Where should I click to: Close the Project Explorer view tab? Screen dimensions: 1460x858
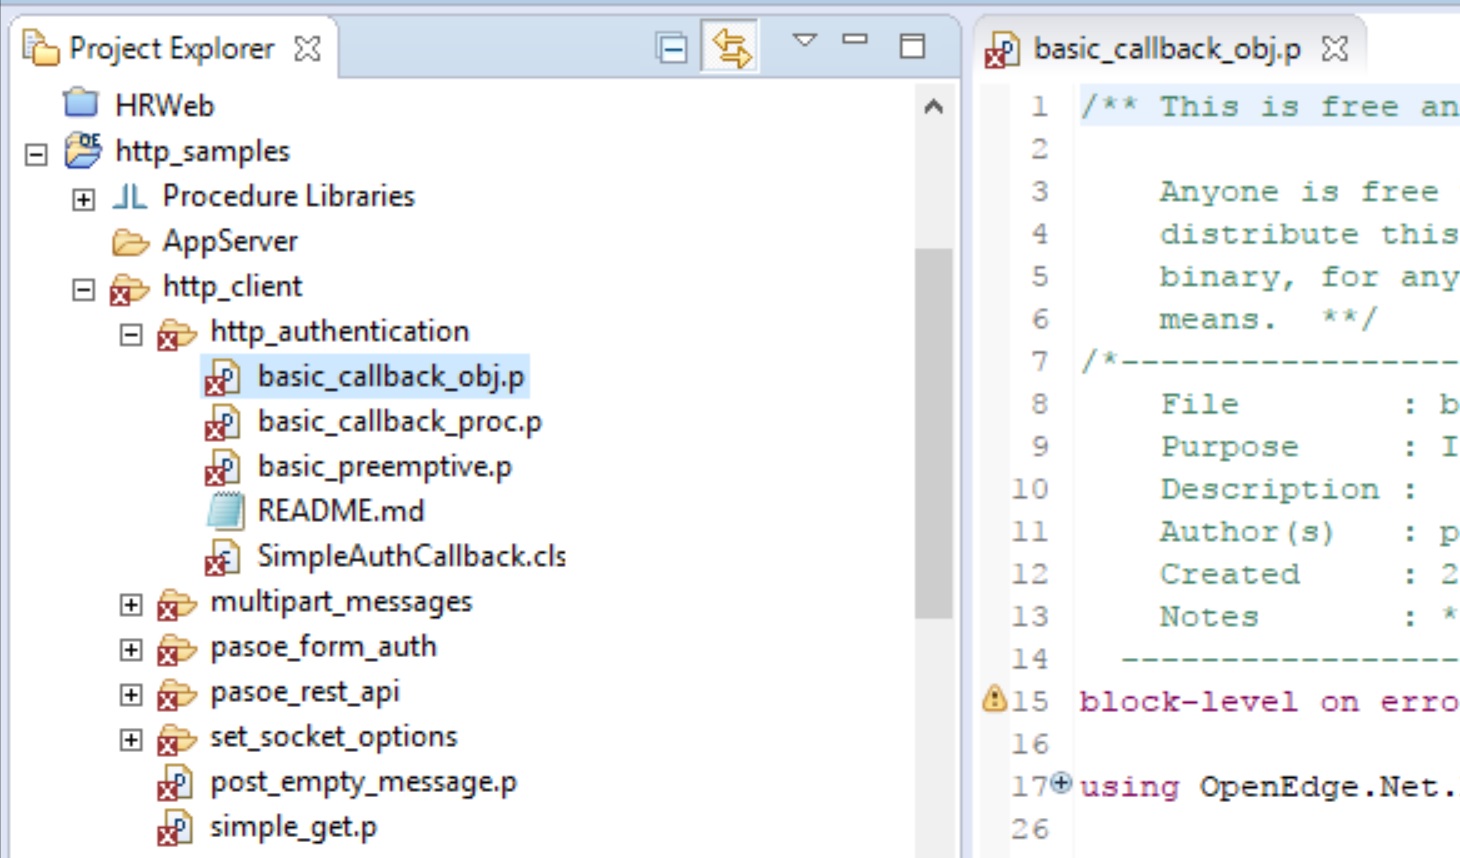[308, 48]
